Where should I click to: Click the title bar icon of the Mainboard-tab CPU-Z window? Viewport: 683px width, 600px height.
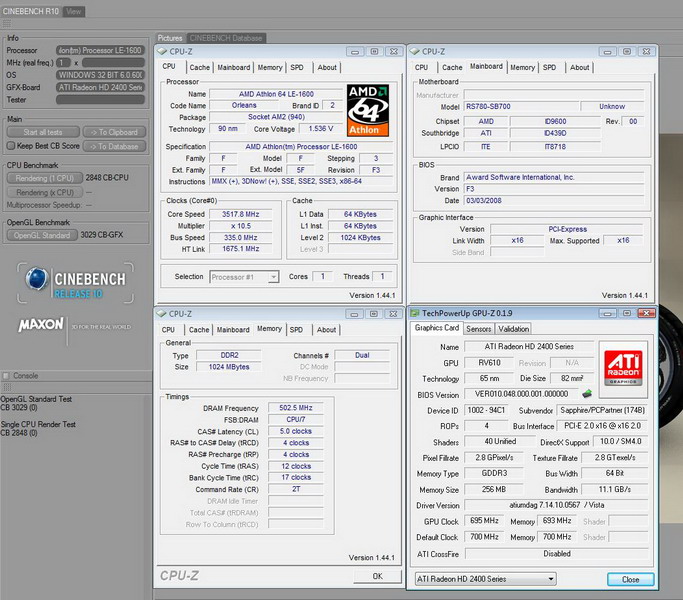pos(415,51)
